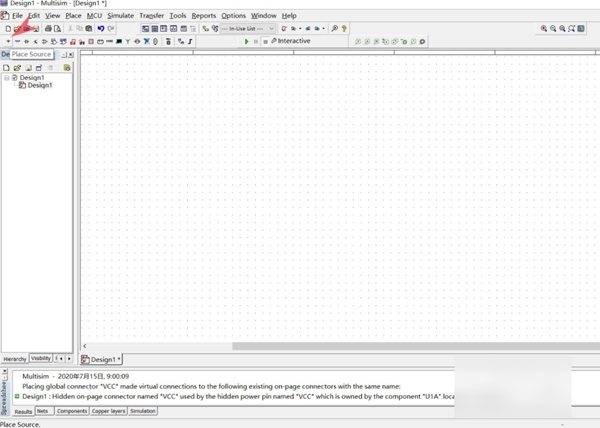The image size is (600, 428).
Task: Click the Undo icon in toolbar
Action: tap(101, 29)
